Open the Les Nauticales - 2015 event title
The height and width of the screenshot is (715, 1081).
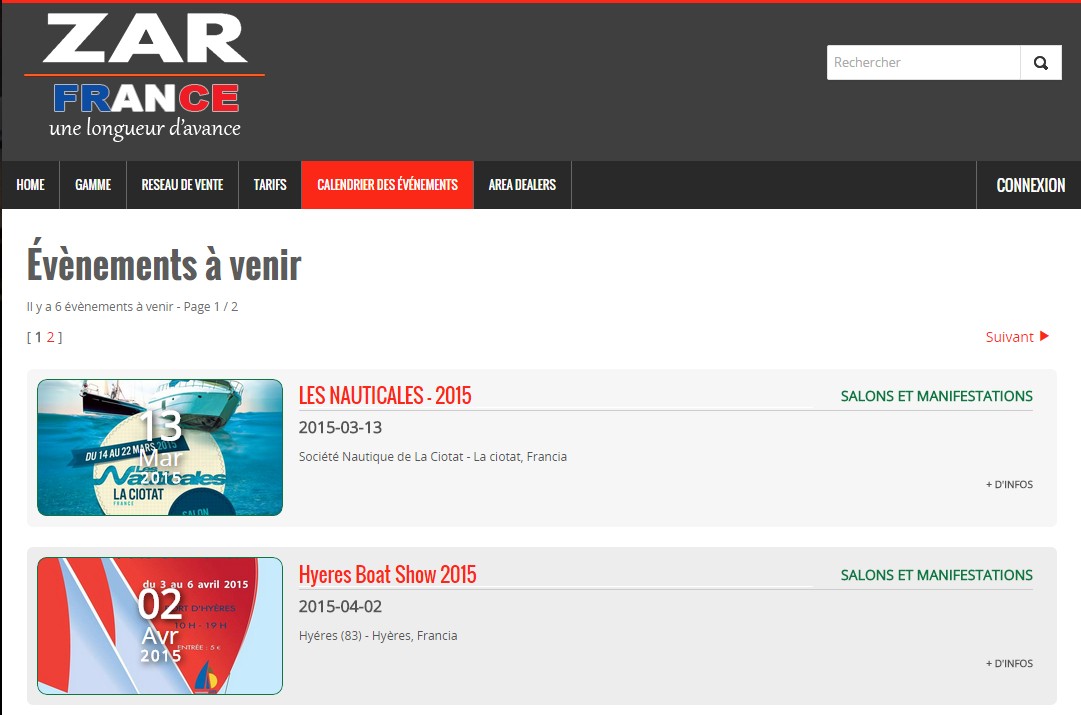[x=385, y=395]
